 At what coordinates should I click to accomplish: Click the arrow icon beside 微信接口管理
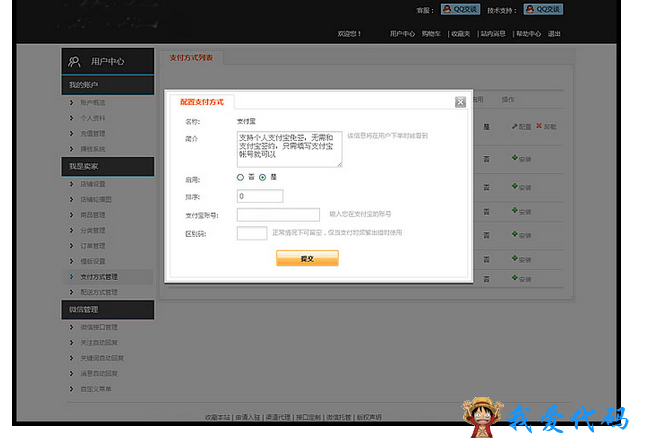[x=71, y=327]
